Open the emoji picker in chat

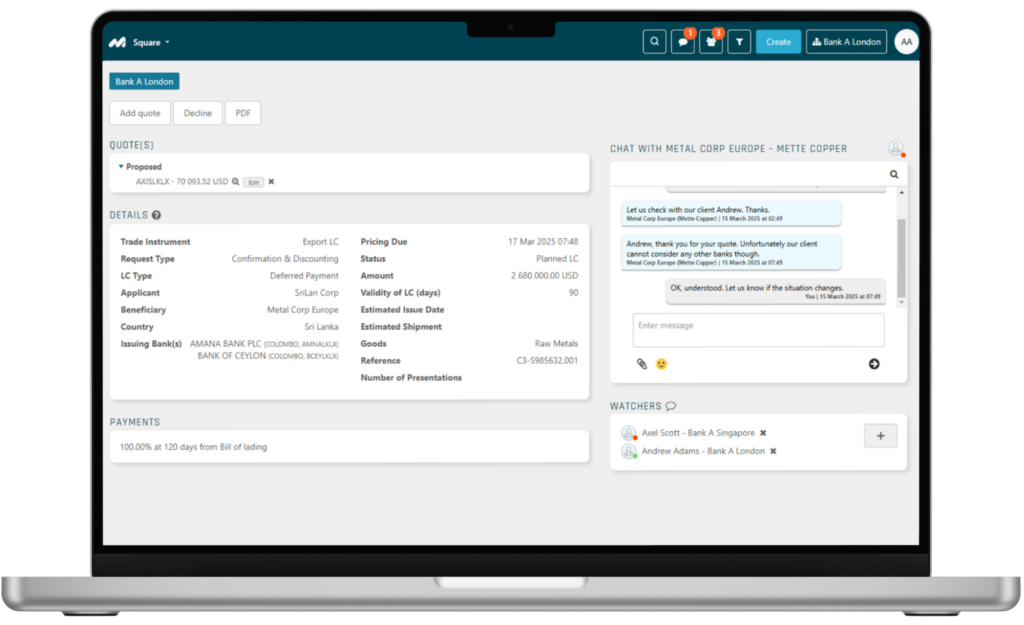[x=661, y=364]
